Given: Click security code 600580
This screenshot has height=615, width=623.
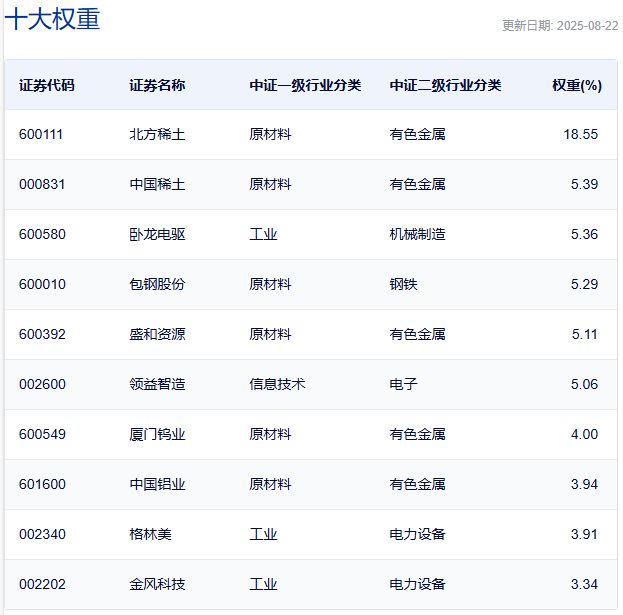Looking at the screenshot, I should 41,234.
